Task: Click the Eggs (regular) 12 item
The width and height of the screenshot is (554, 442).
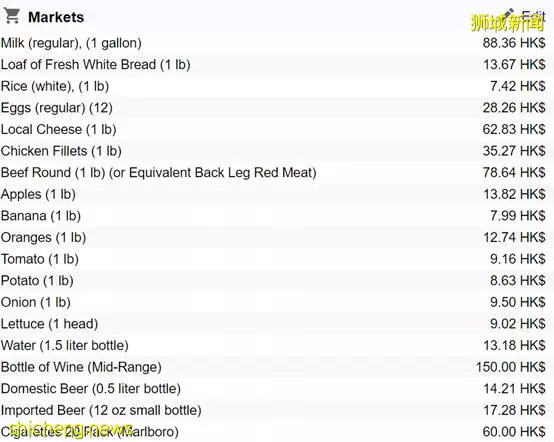Action: (x=57, y=108)
